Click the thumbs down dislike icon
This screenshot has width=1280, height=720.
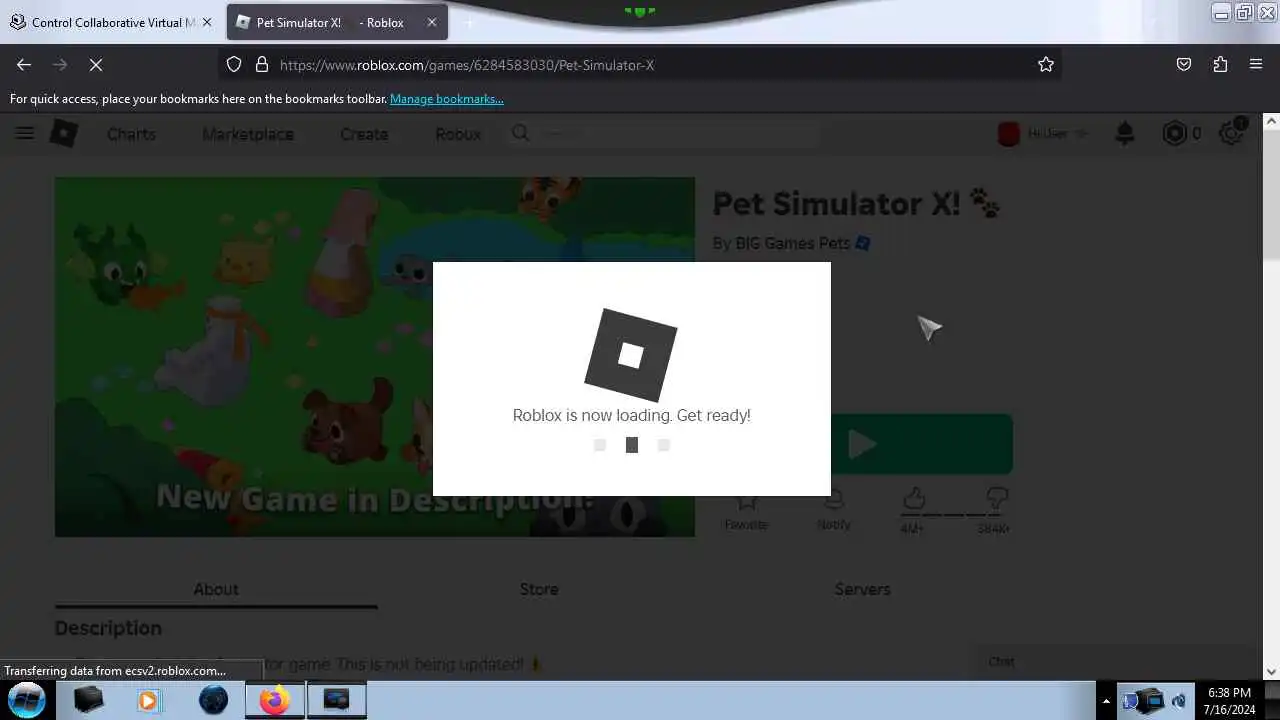point(996,498)
